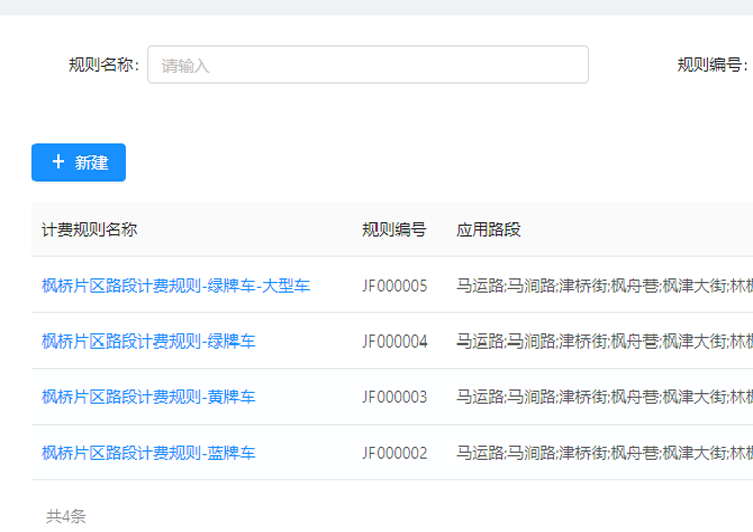
Task: Click the 共4条 total count text
Action: coord(66,516)
